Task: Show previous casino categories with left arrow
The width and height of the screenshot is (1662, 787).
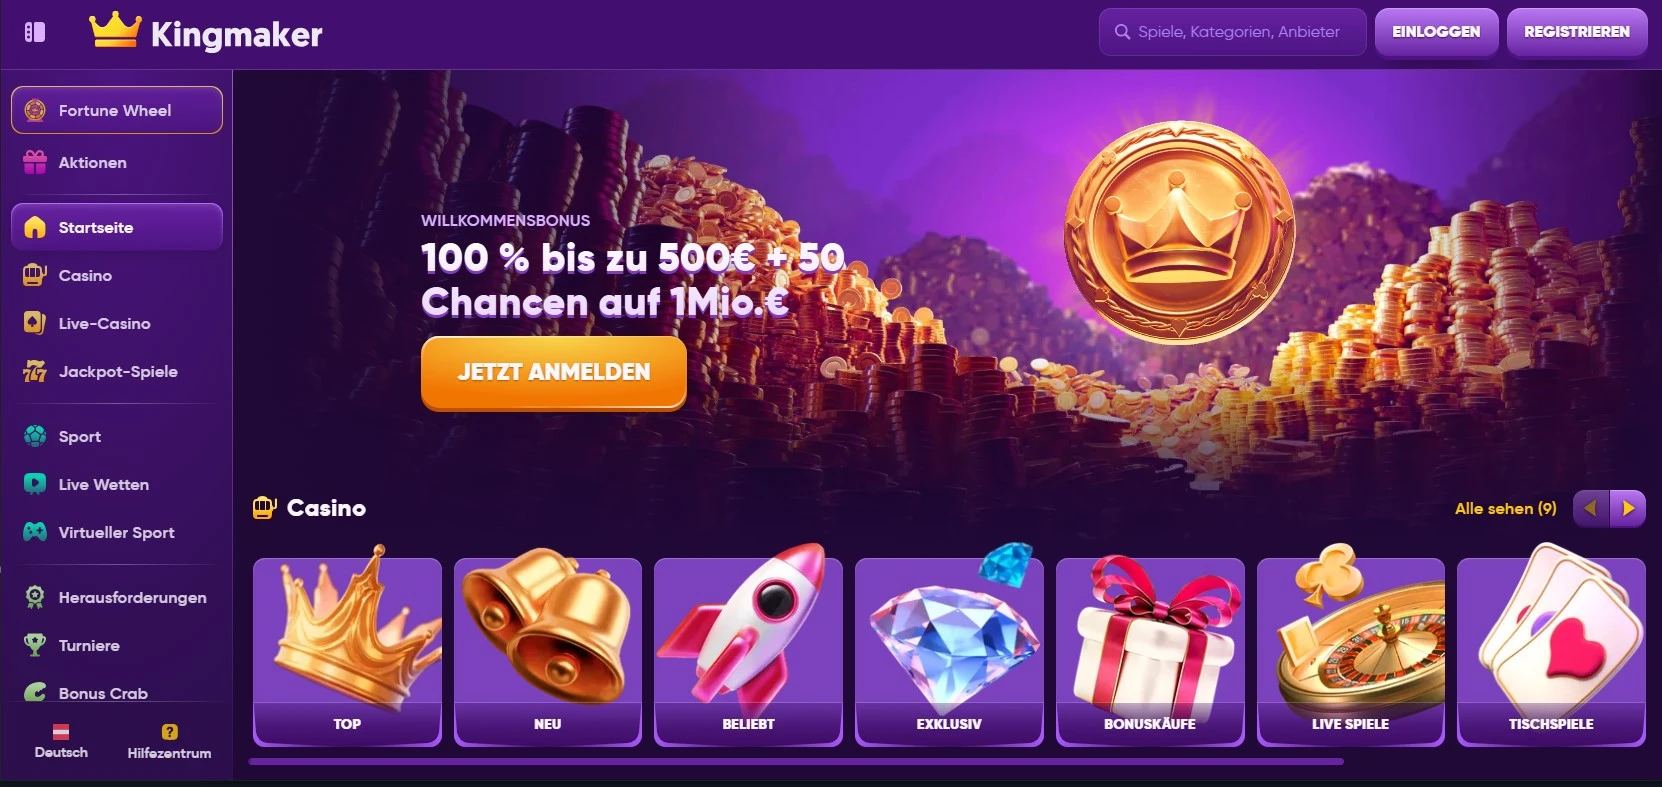Action: coord(1591,508)
